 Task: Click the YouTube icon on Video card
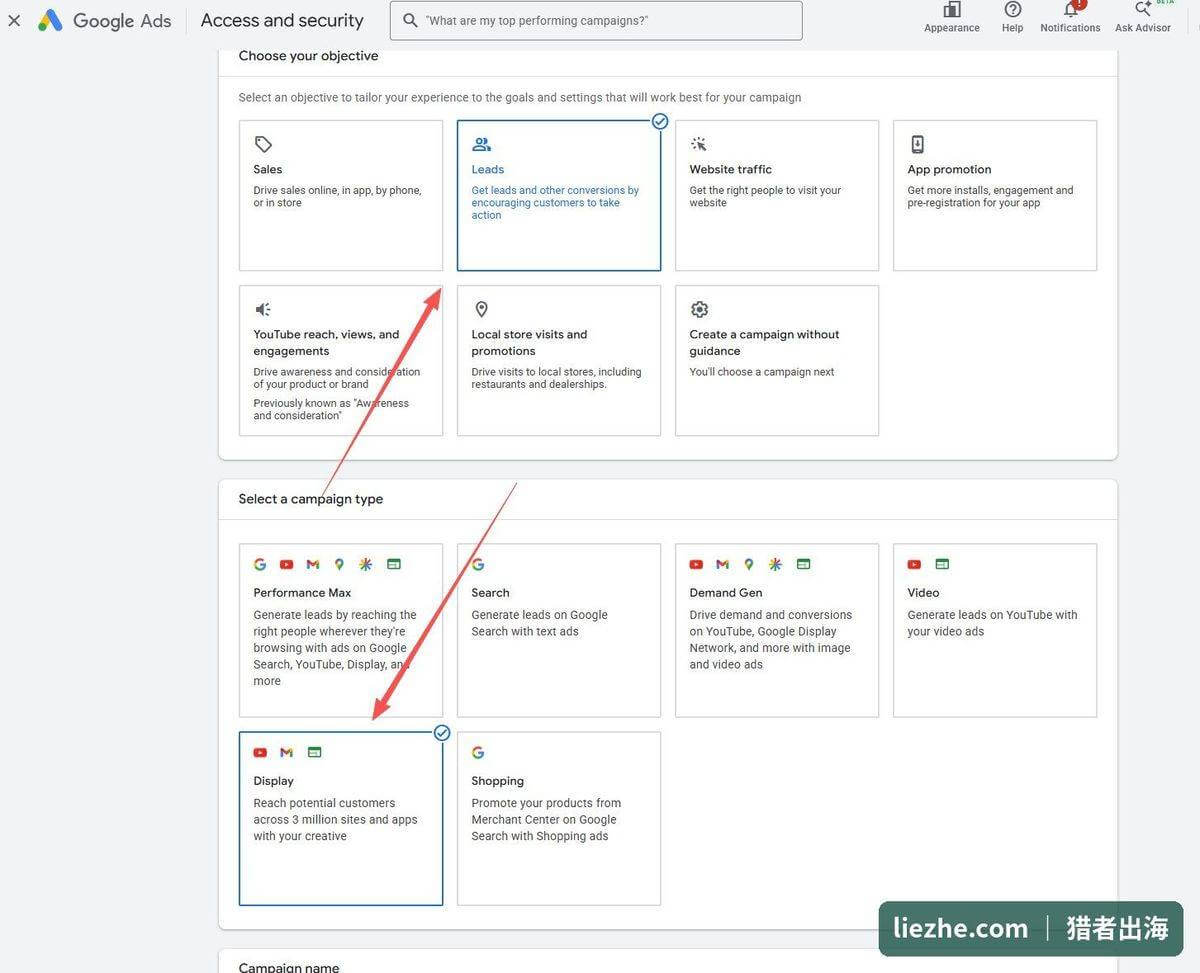914,564
